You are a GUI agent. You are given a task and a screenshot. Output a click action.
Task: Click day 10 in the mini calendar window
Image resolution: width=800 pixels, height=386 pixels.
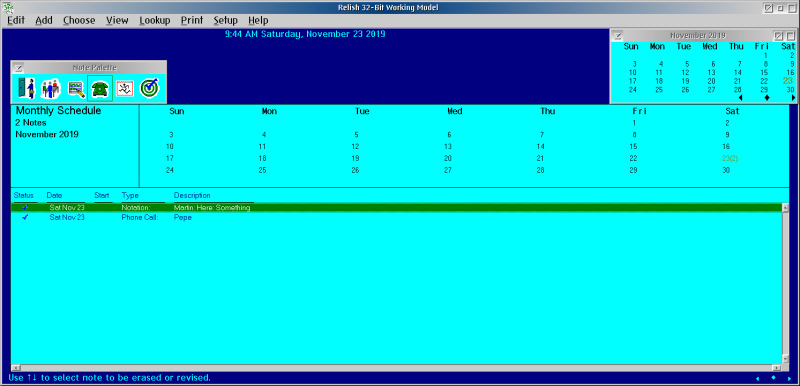(633, 72)
